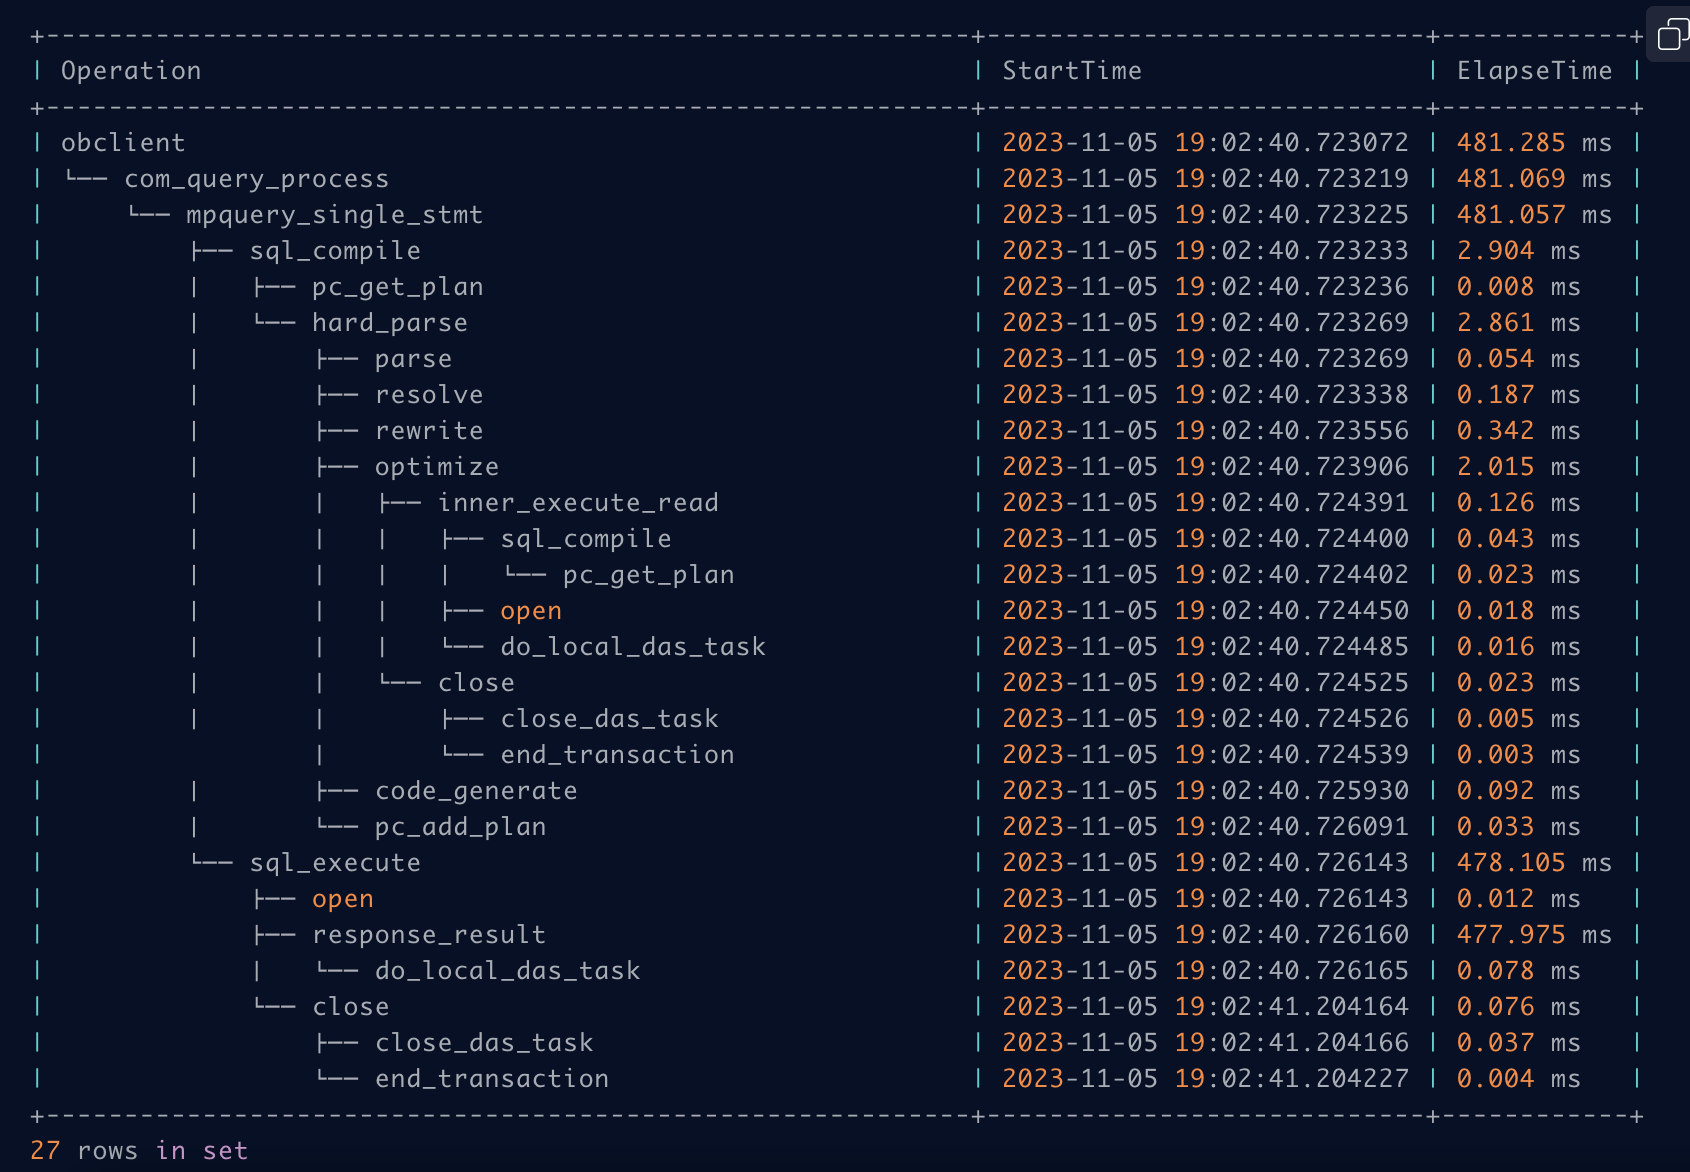Select the com_query_process tree row
1690x1172 pixels.
(x=256, y=179)
